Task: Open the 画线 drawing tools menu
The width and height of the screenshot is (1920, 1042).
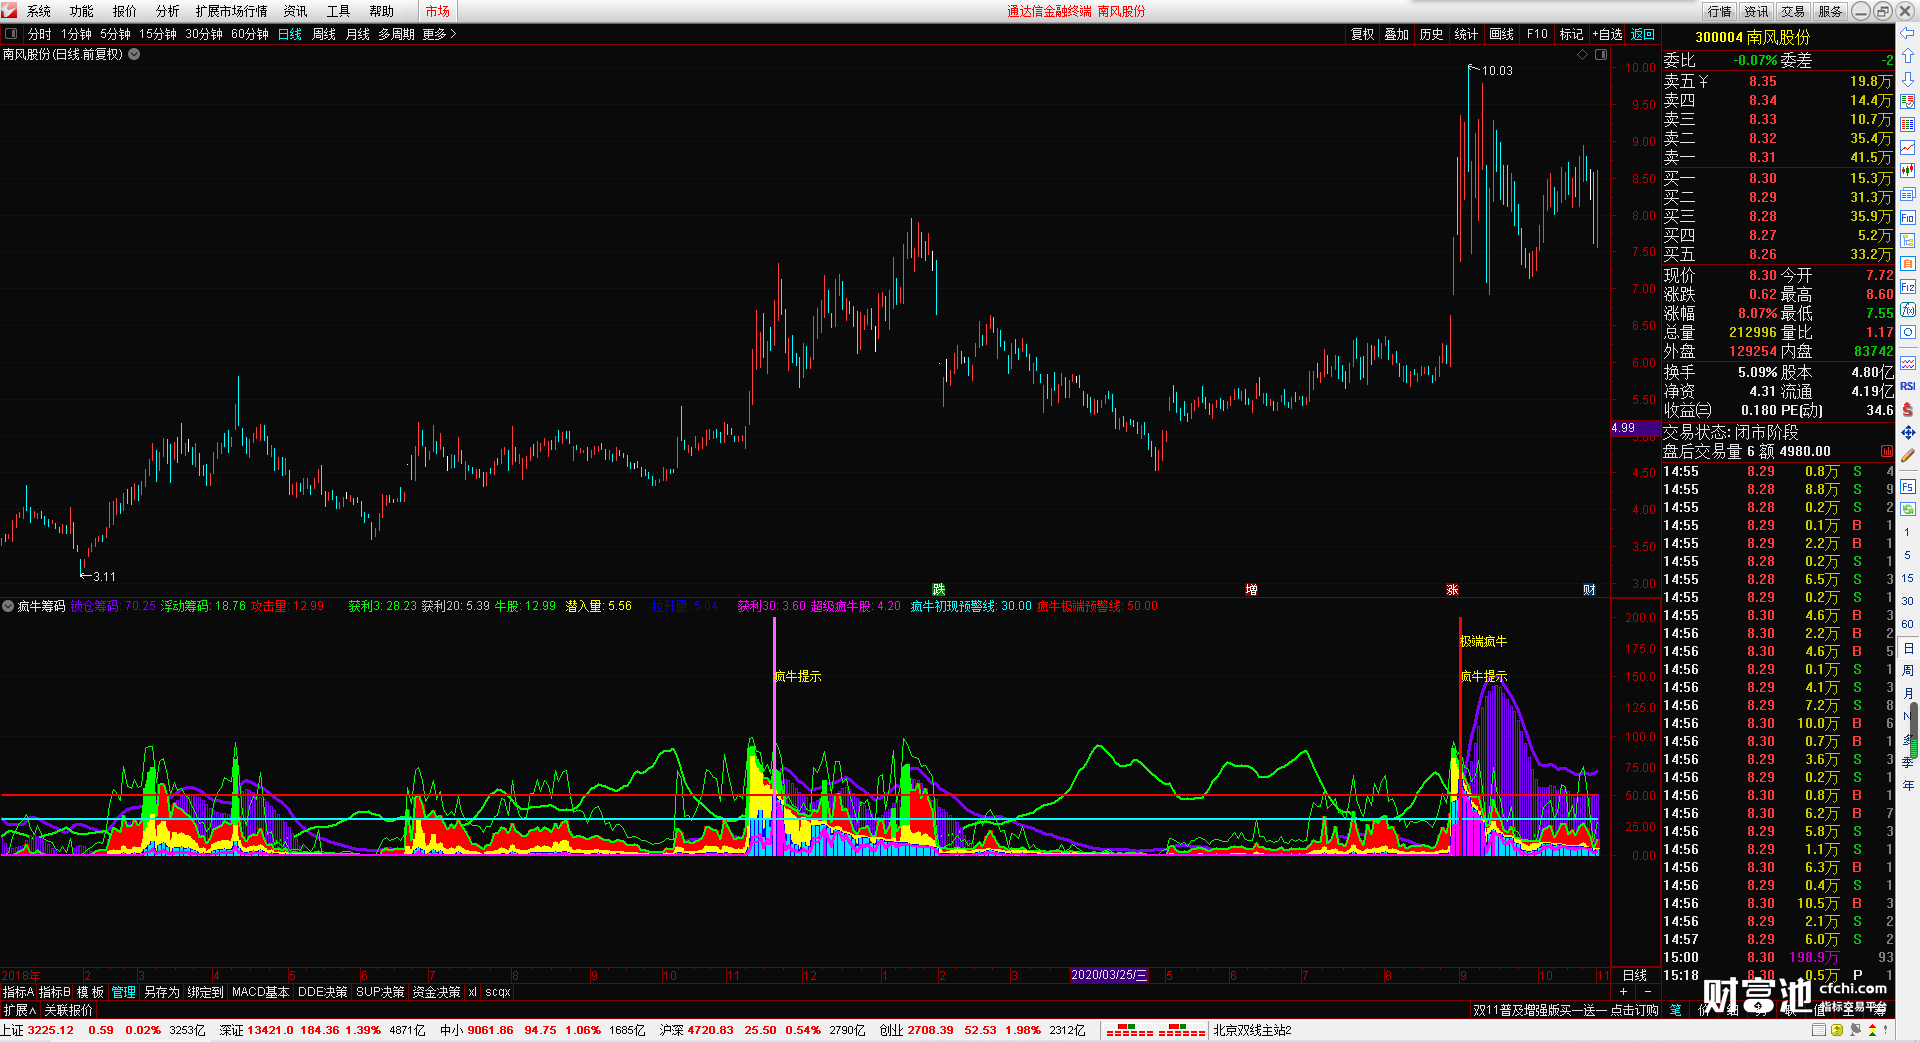Action: point(1501,34)
